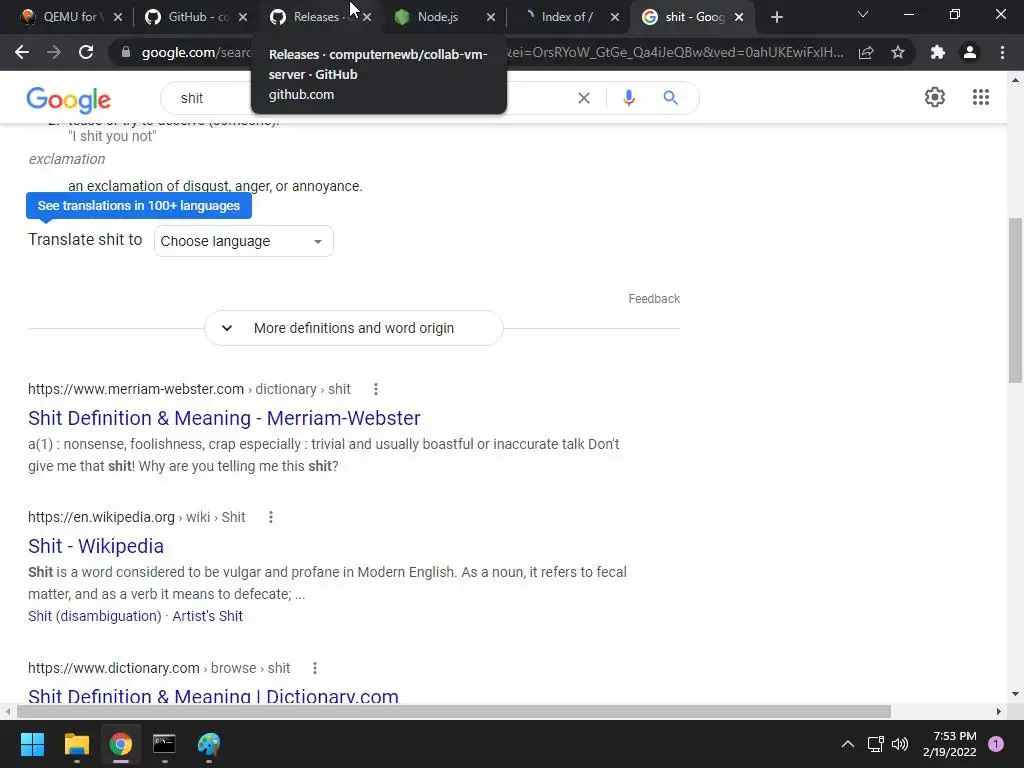Screen dimensions: 1024x768
Task: Open Chrome's three-dot menu
Action: point(1002,52)
